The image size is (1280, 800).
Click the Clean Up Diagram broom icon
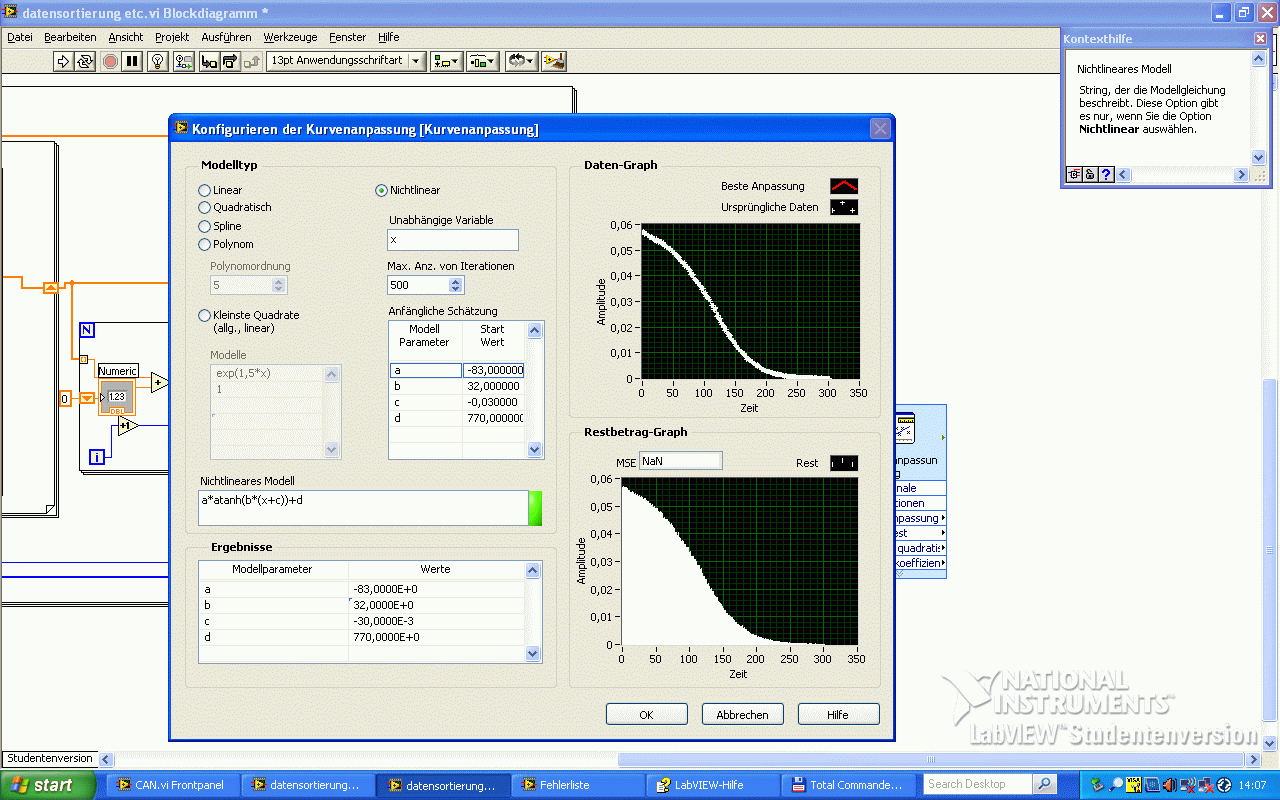tap(554, 61)
